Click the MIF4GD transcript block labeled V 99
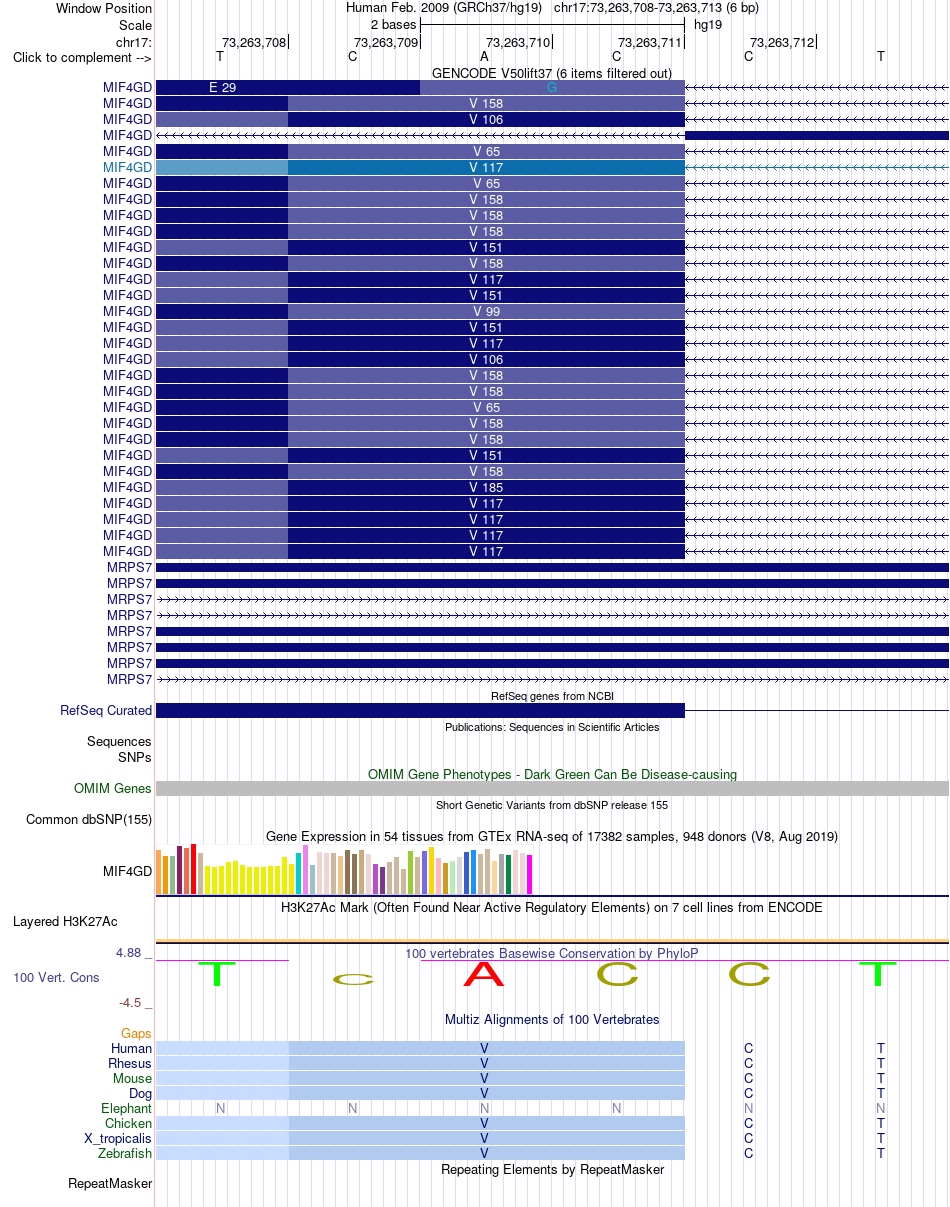 tap(486, 311)
